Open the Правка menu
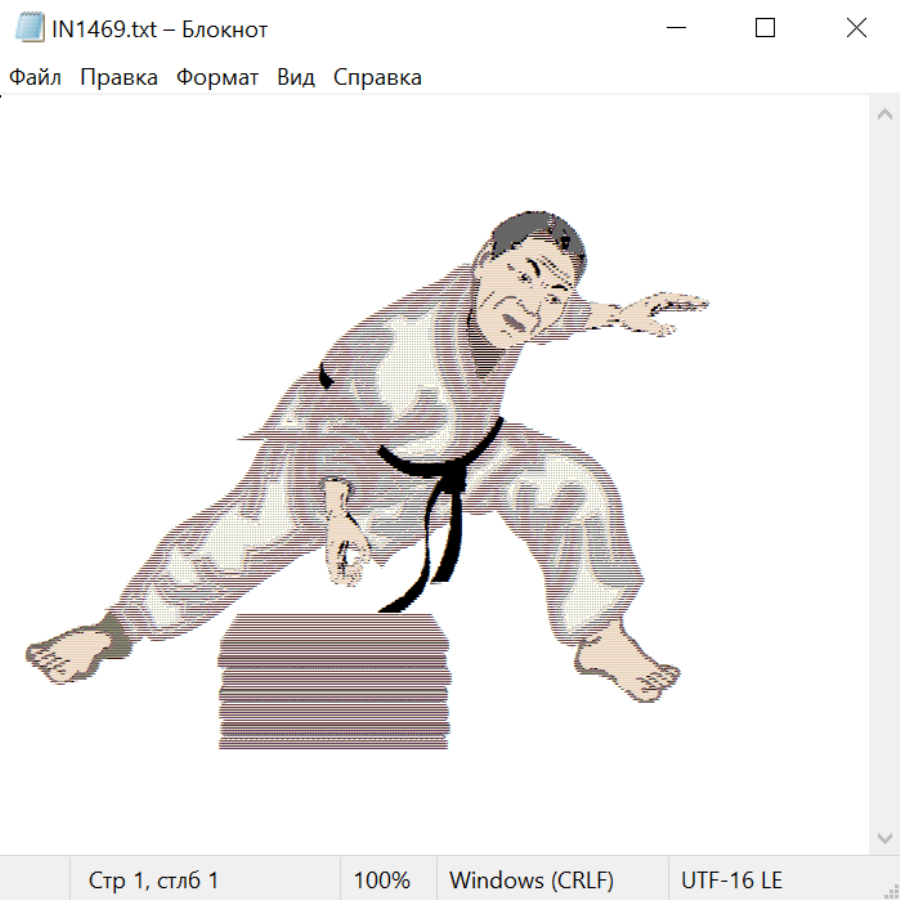Image resolution: width=900 pixels, height=900 pixels. (118, 78)
